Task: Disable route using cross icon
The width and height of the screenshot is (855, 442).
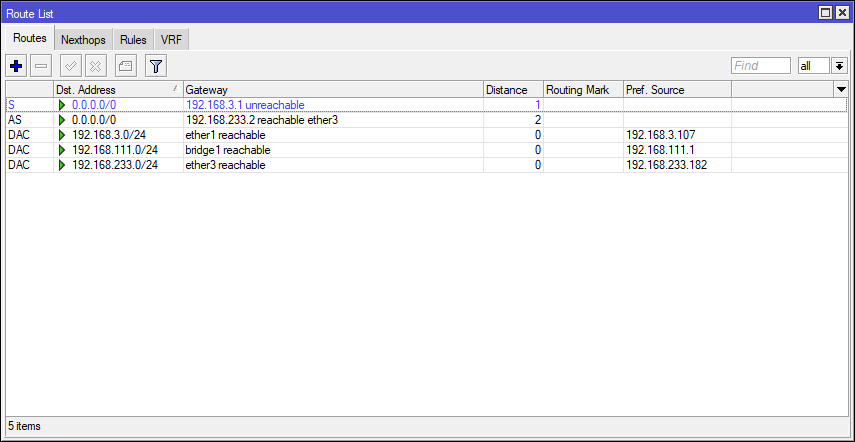Action: 95,66
